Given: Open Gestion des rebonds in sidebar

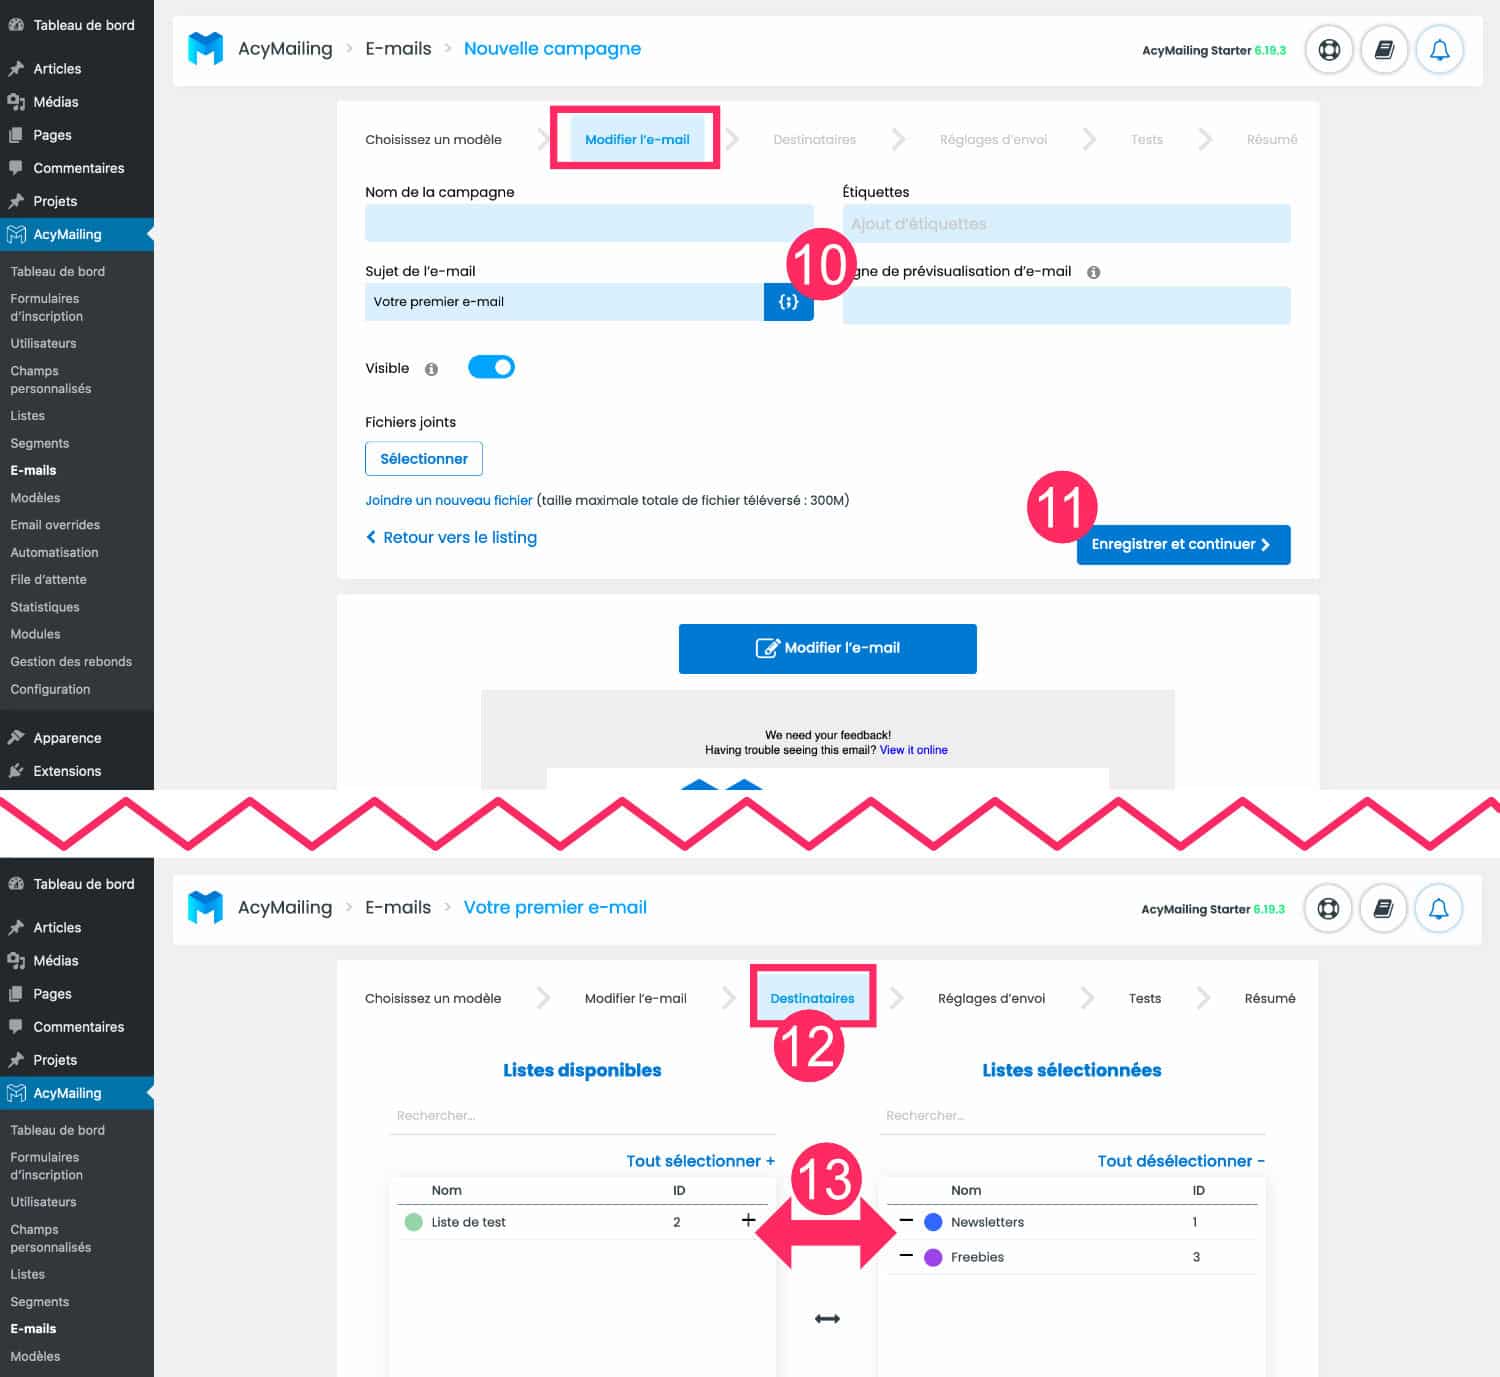Looking at the screenshot, I should [x=71, y=661].
